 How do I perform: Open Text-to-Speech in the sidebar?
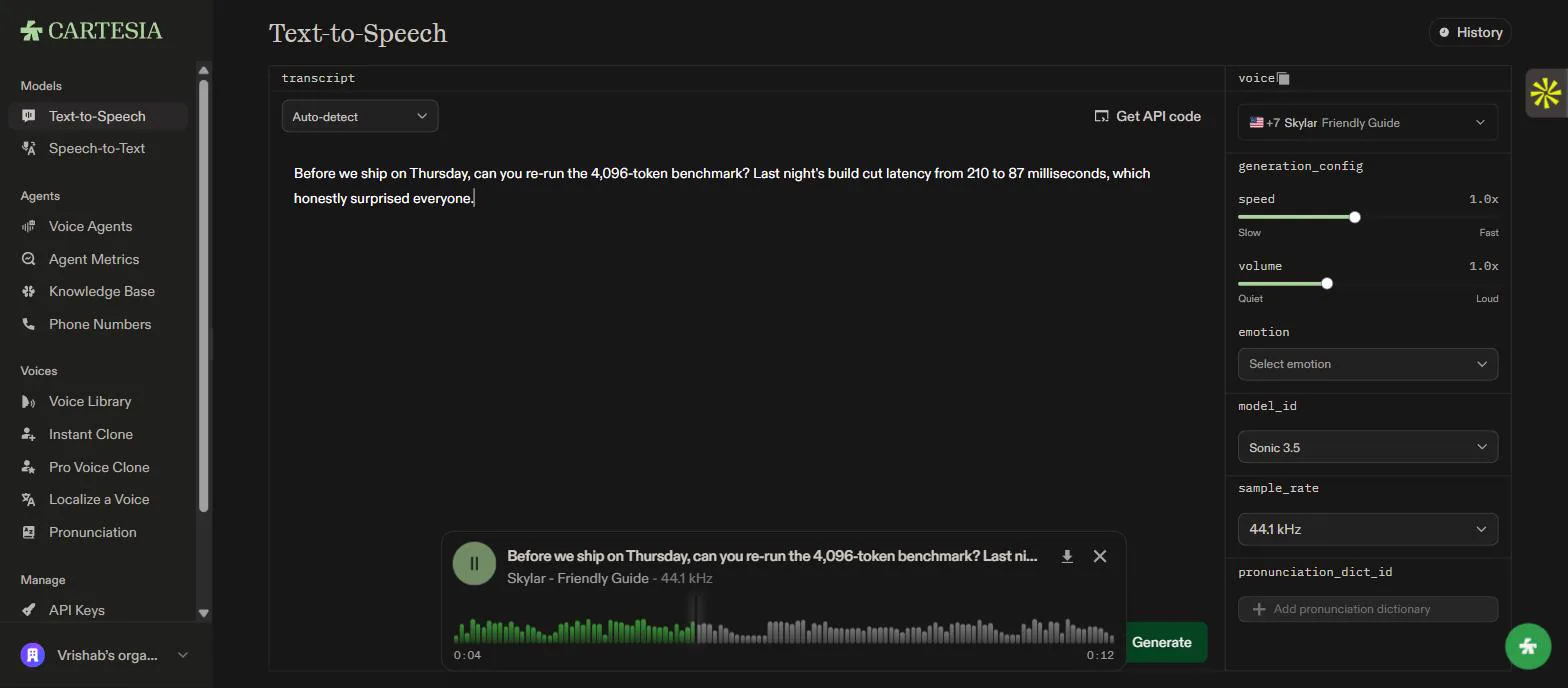click(x=98, y=116)
